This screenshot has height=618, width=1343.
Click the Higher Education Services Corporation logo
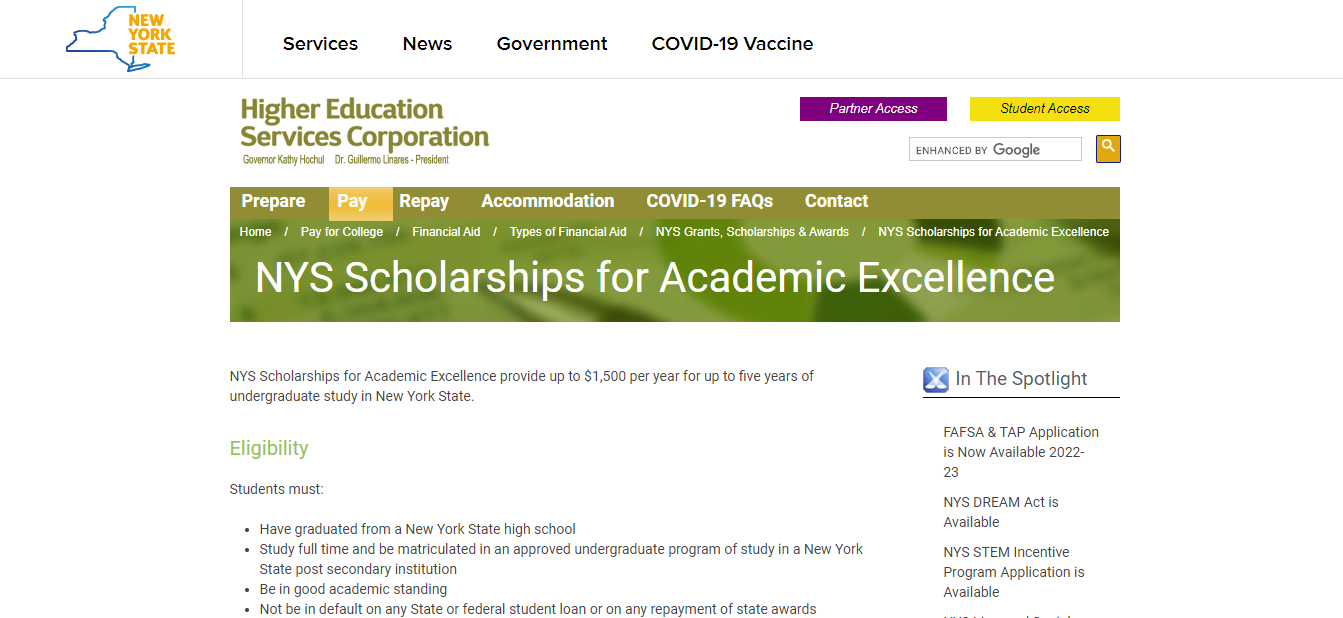pyautogui.click(x=364, y=129)
